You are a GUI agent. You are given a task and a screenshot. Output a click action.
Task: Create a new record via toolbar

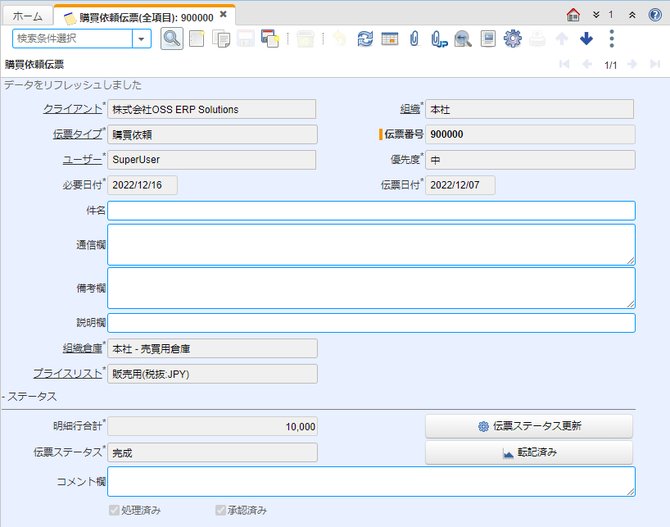pyautogui.click(x=197, y=39)
